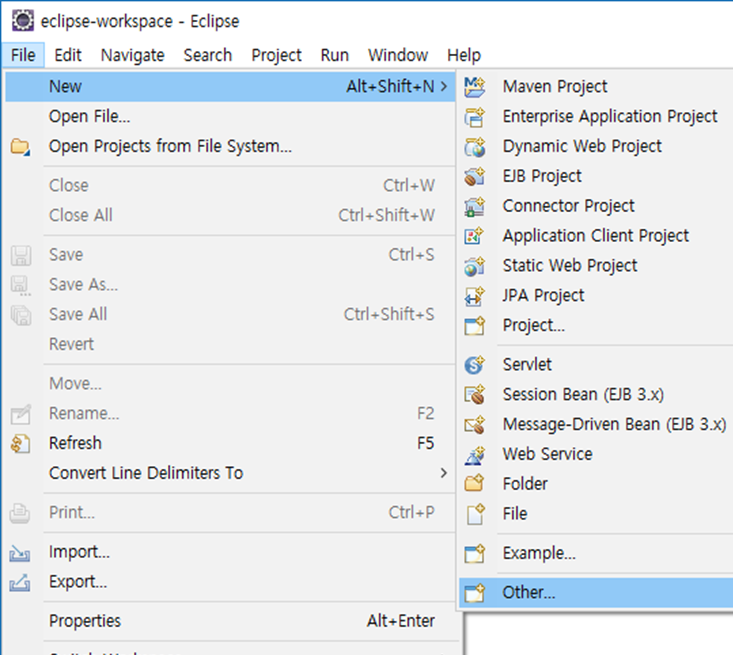Image resolution: width=733 pixels, height=655 pixels.
Task: Click the Save floppy disk icon
Action: pos(21,255)
